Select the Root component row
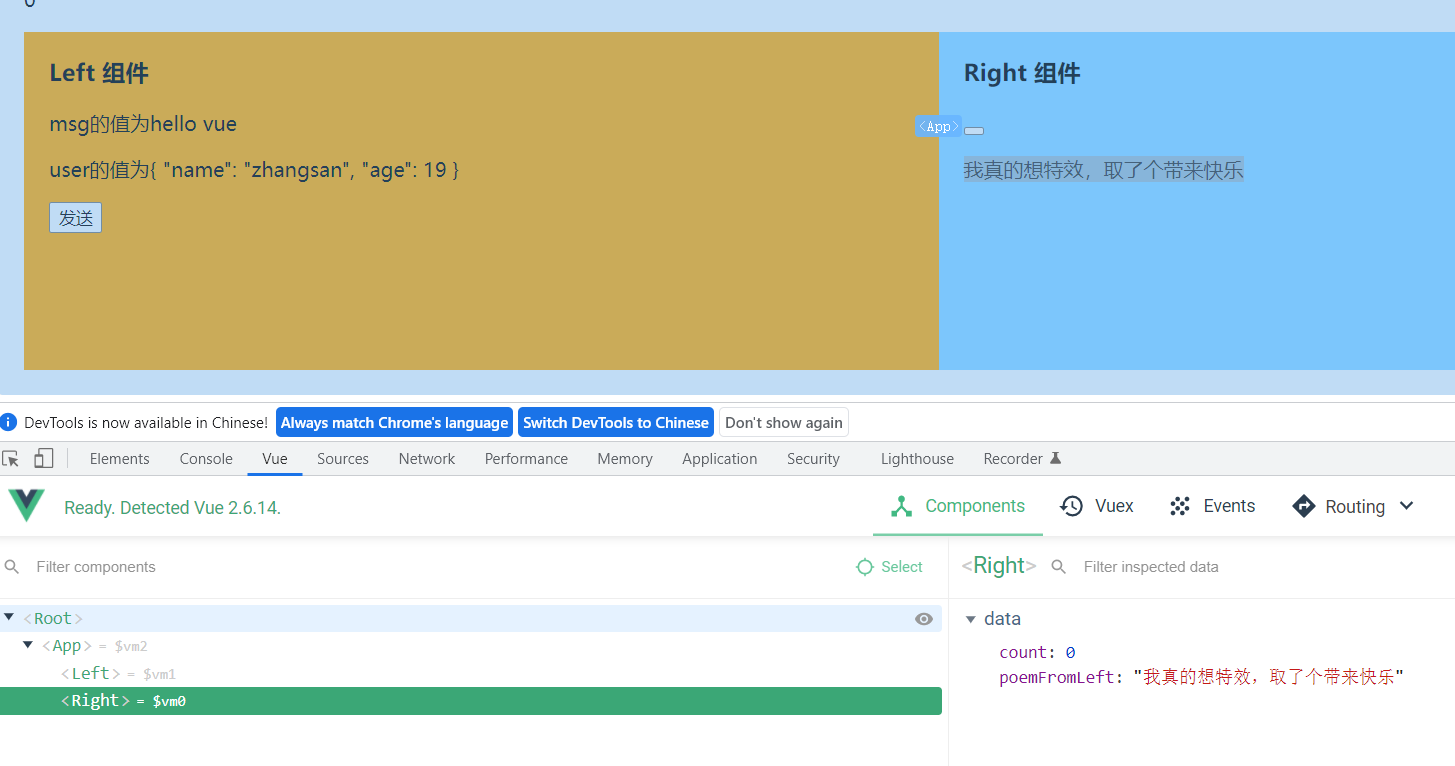 (x=471, y=618)
